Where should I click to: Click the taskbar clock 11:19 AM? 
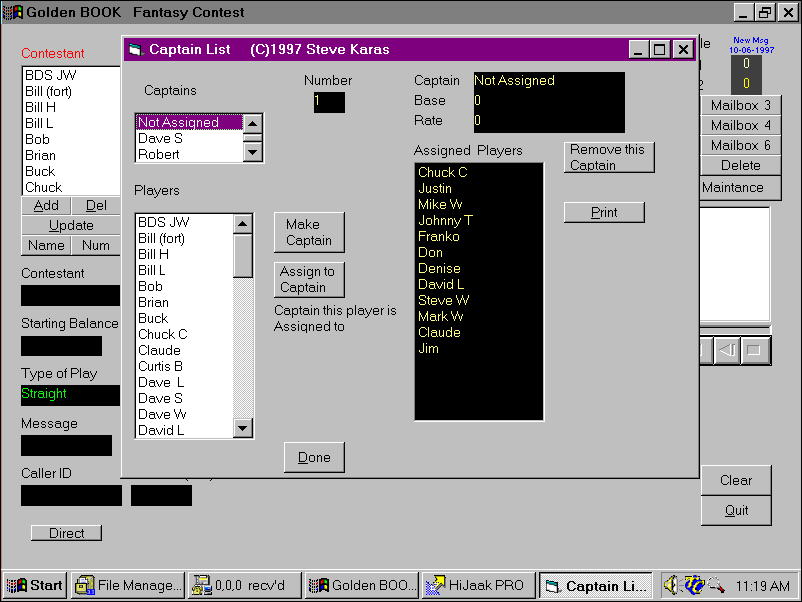(762, 586)
